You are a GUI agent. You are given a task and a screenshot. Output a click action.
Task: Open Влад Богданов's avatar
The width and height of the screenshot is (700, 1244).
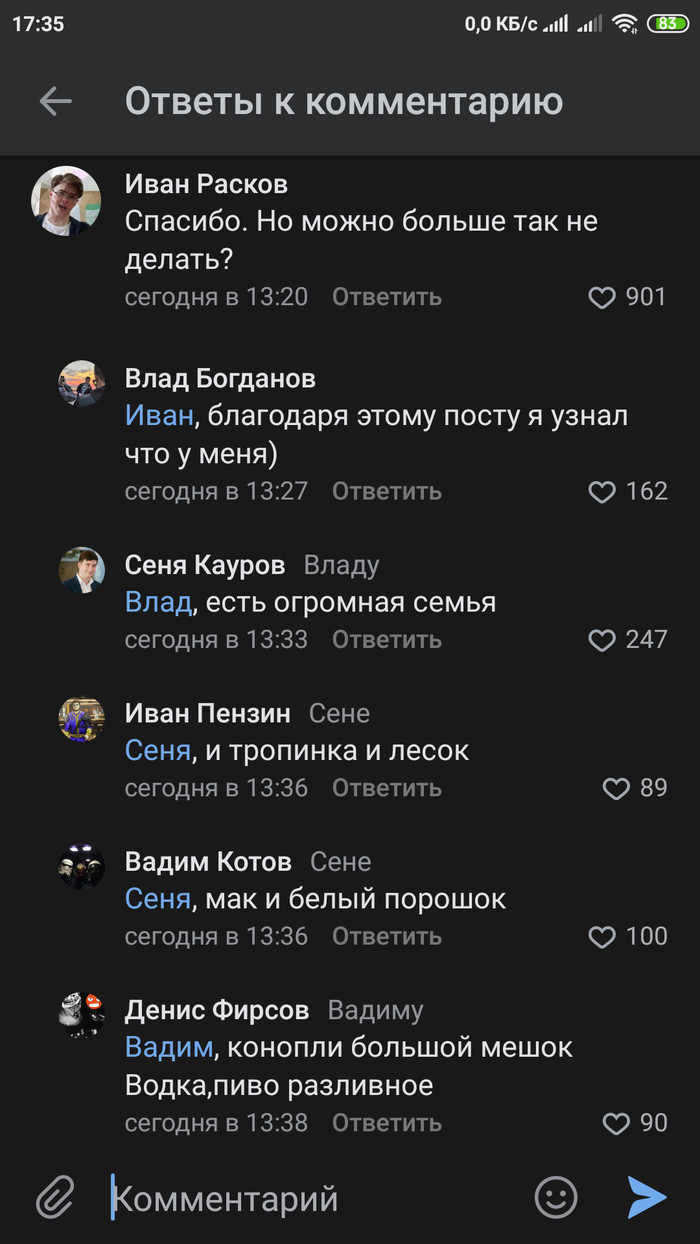pos(81,383)
